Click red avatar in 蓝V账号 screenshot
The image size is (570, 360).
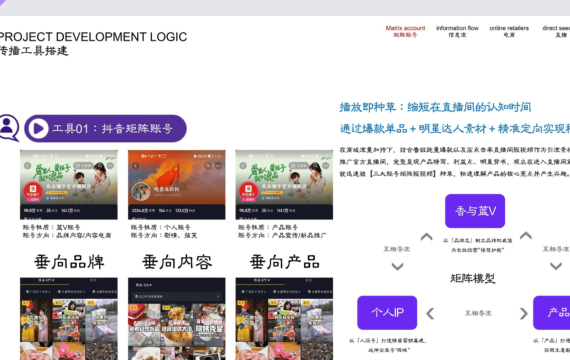[x=33, y=192]
